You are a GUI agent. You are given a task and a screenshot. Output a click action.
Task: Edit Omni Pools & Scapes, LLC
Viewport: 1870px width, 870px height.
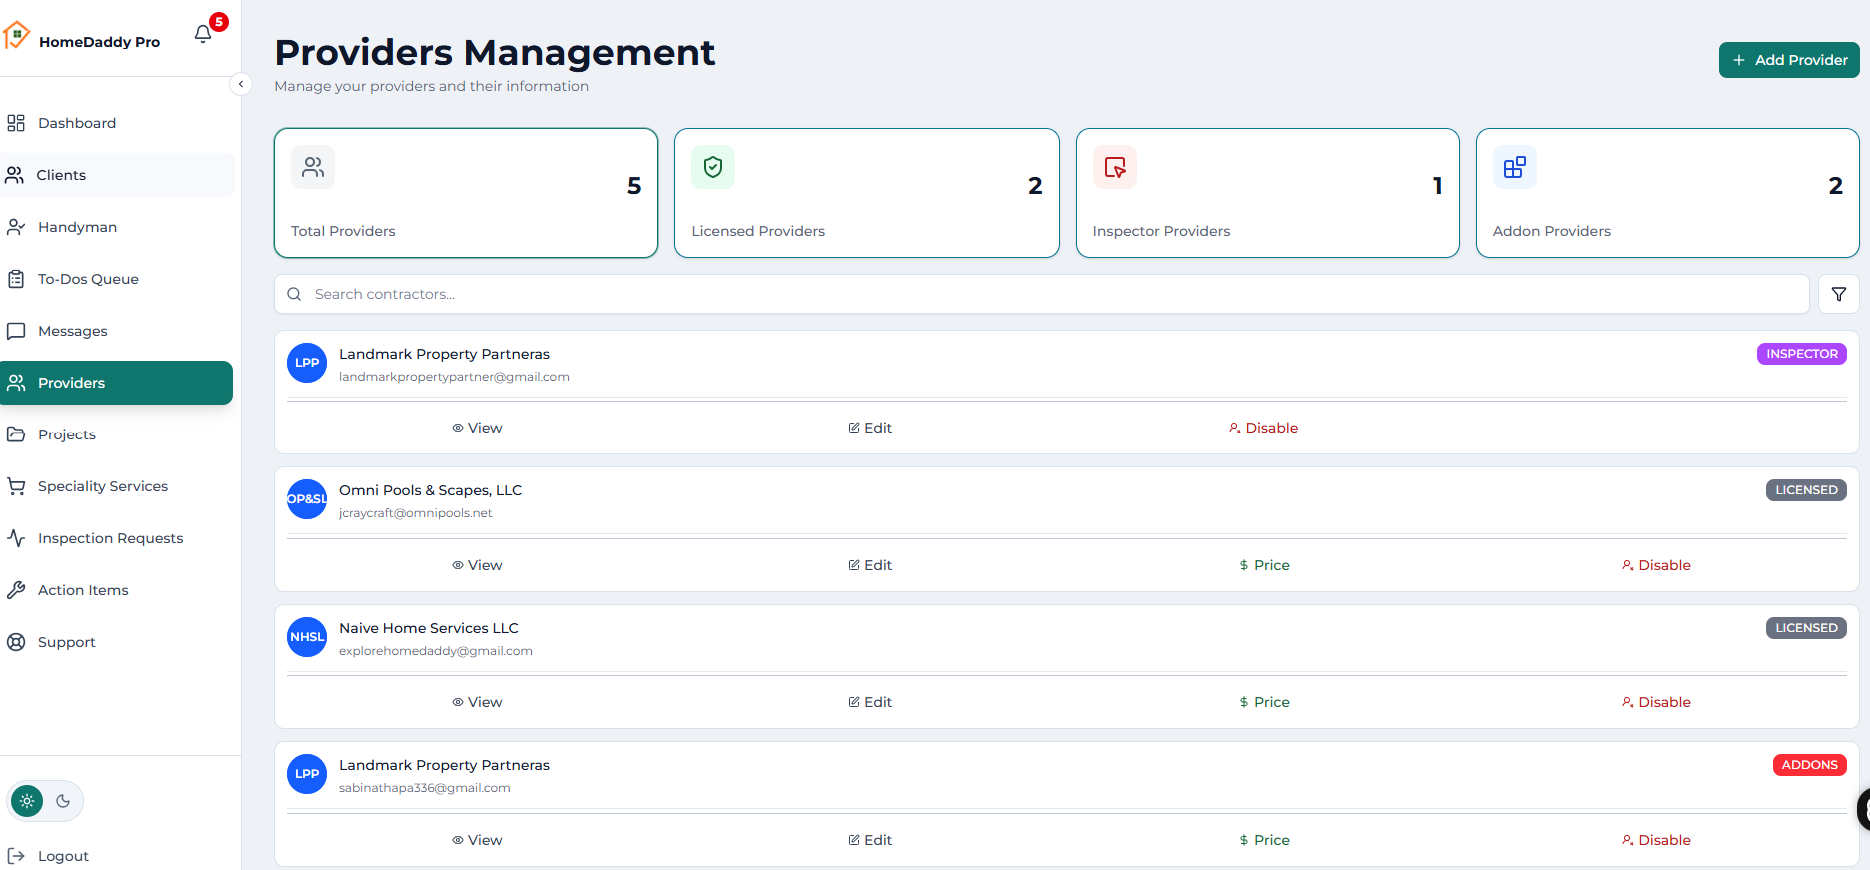pos(870,565)
